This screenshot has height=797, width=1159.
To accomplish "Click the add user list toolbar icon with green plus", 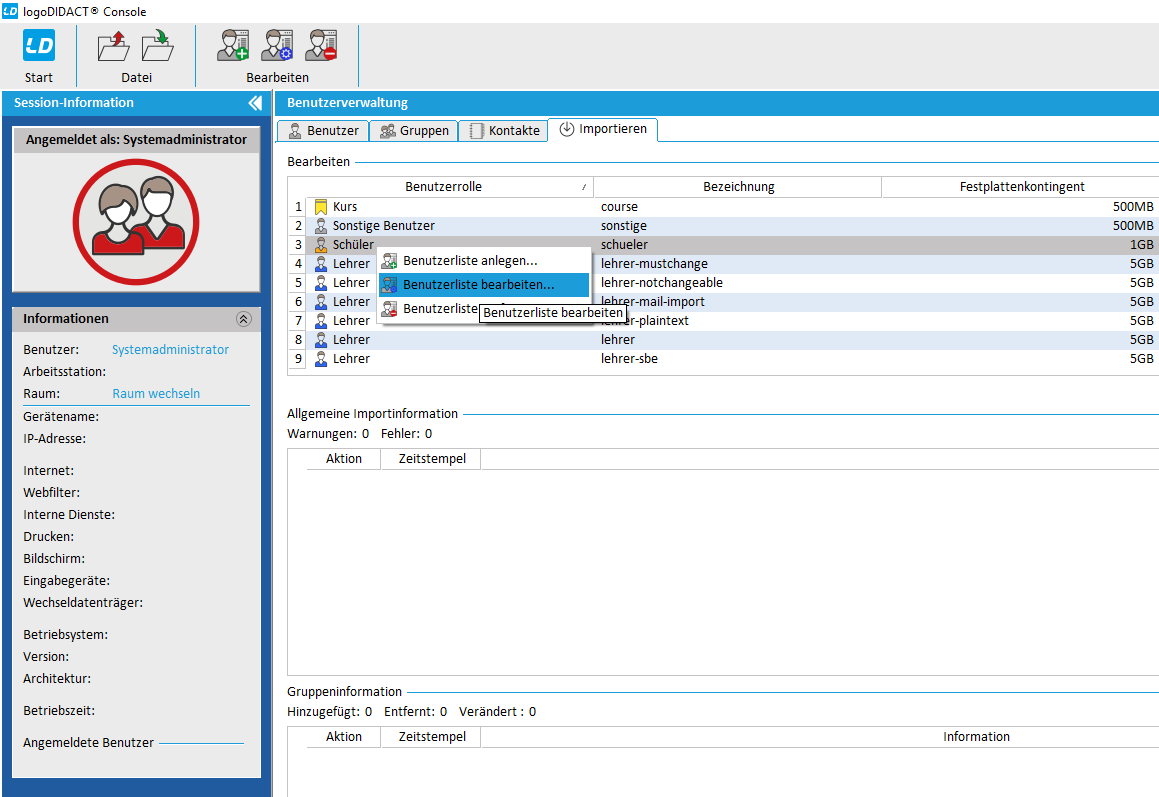I will coord(233,45).
